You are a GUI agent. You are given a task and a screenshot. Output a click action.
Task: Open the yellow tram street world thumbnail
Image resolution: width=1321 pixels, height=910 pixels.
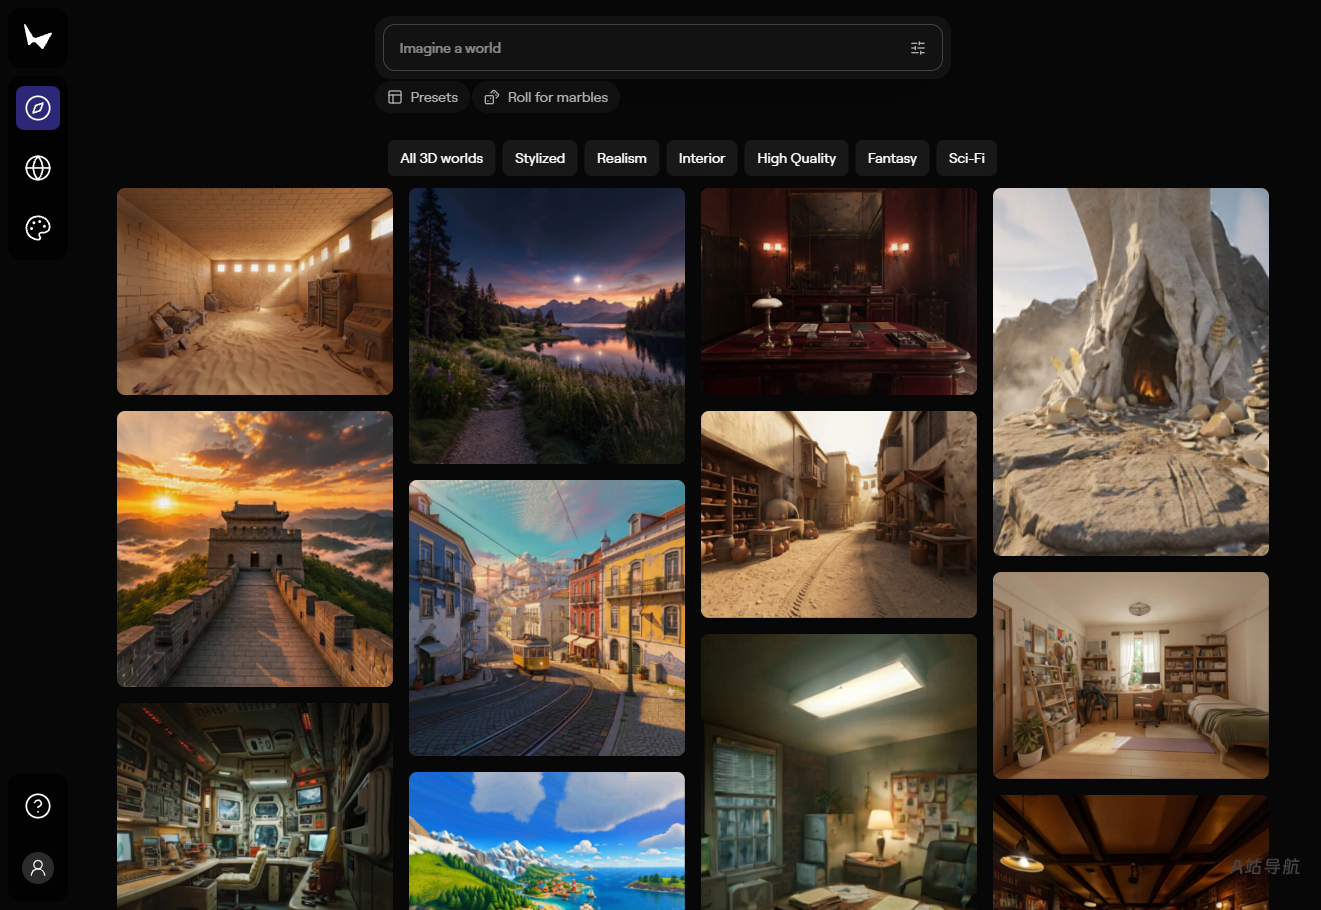coord(547,618)
